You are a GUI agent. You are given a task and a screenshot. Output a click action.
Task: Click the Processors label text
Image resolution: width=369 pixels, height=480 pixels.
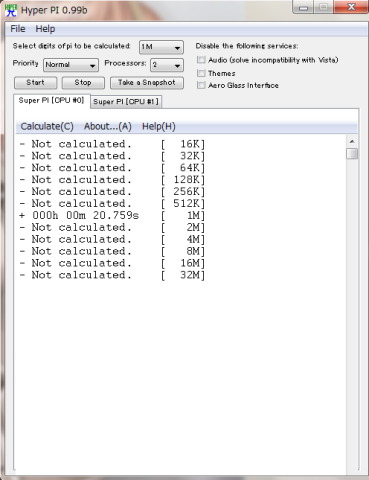tap(125, 63)
